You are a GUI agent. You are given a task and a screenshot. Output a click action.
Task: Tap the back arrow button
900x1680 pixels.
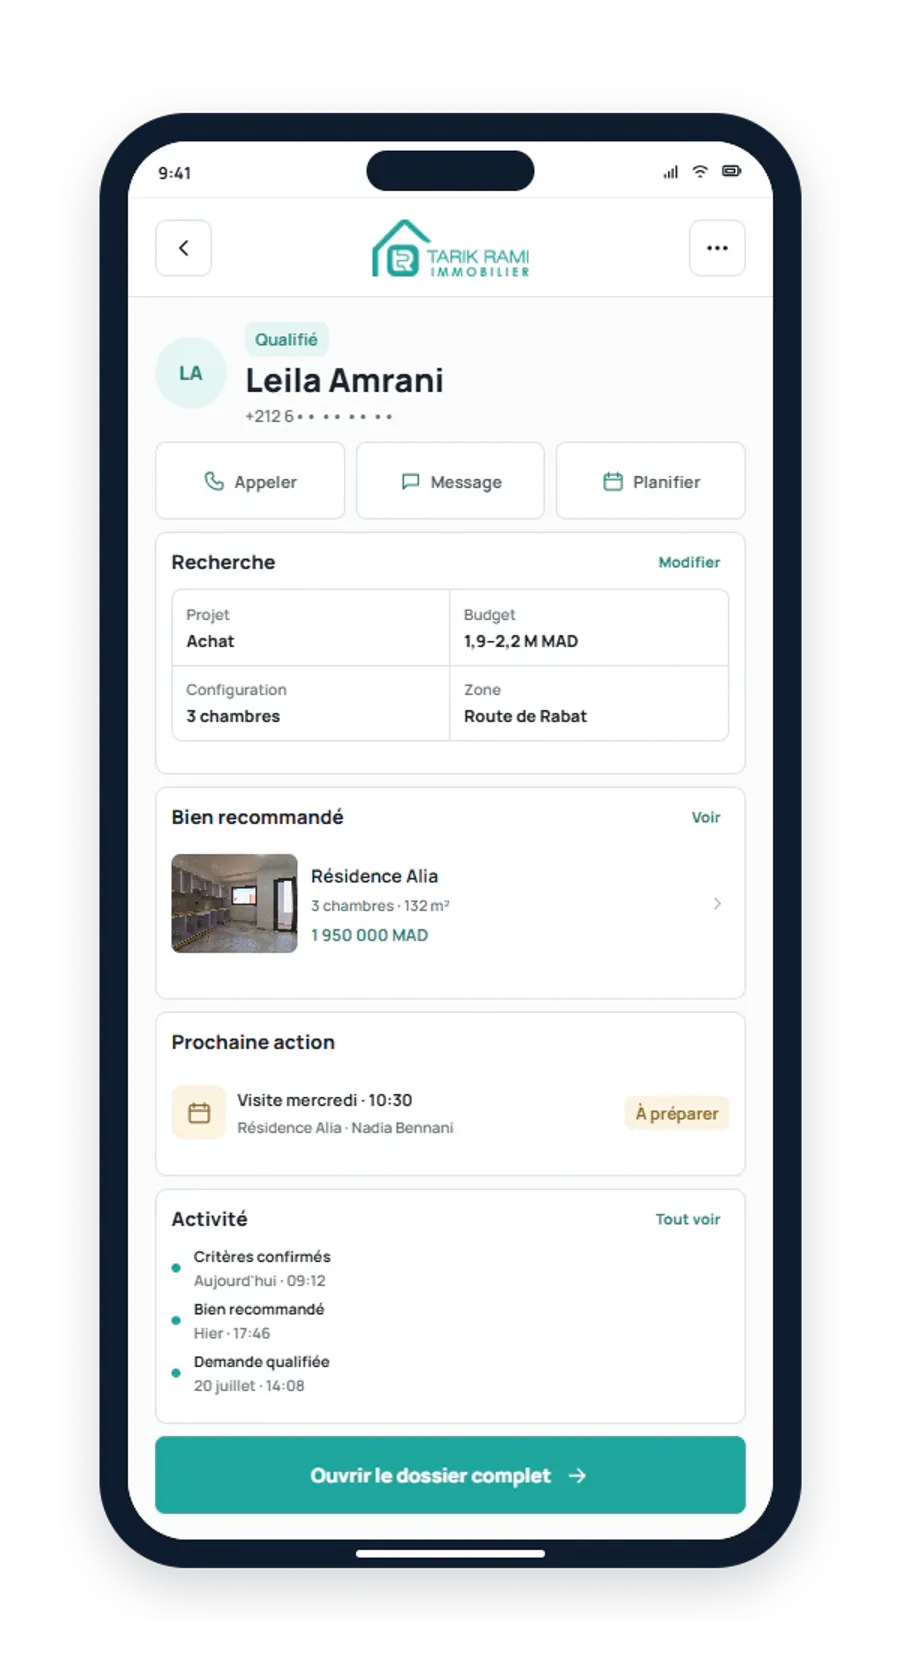click(x=183, y=248)
